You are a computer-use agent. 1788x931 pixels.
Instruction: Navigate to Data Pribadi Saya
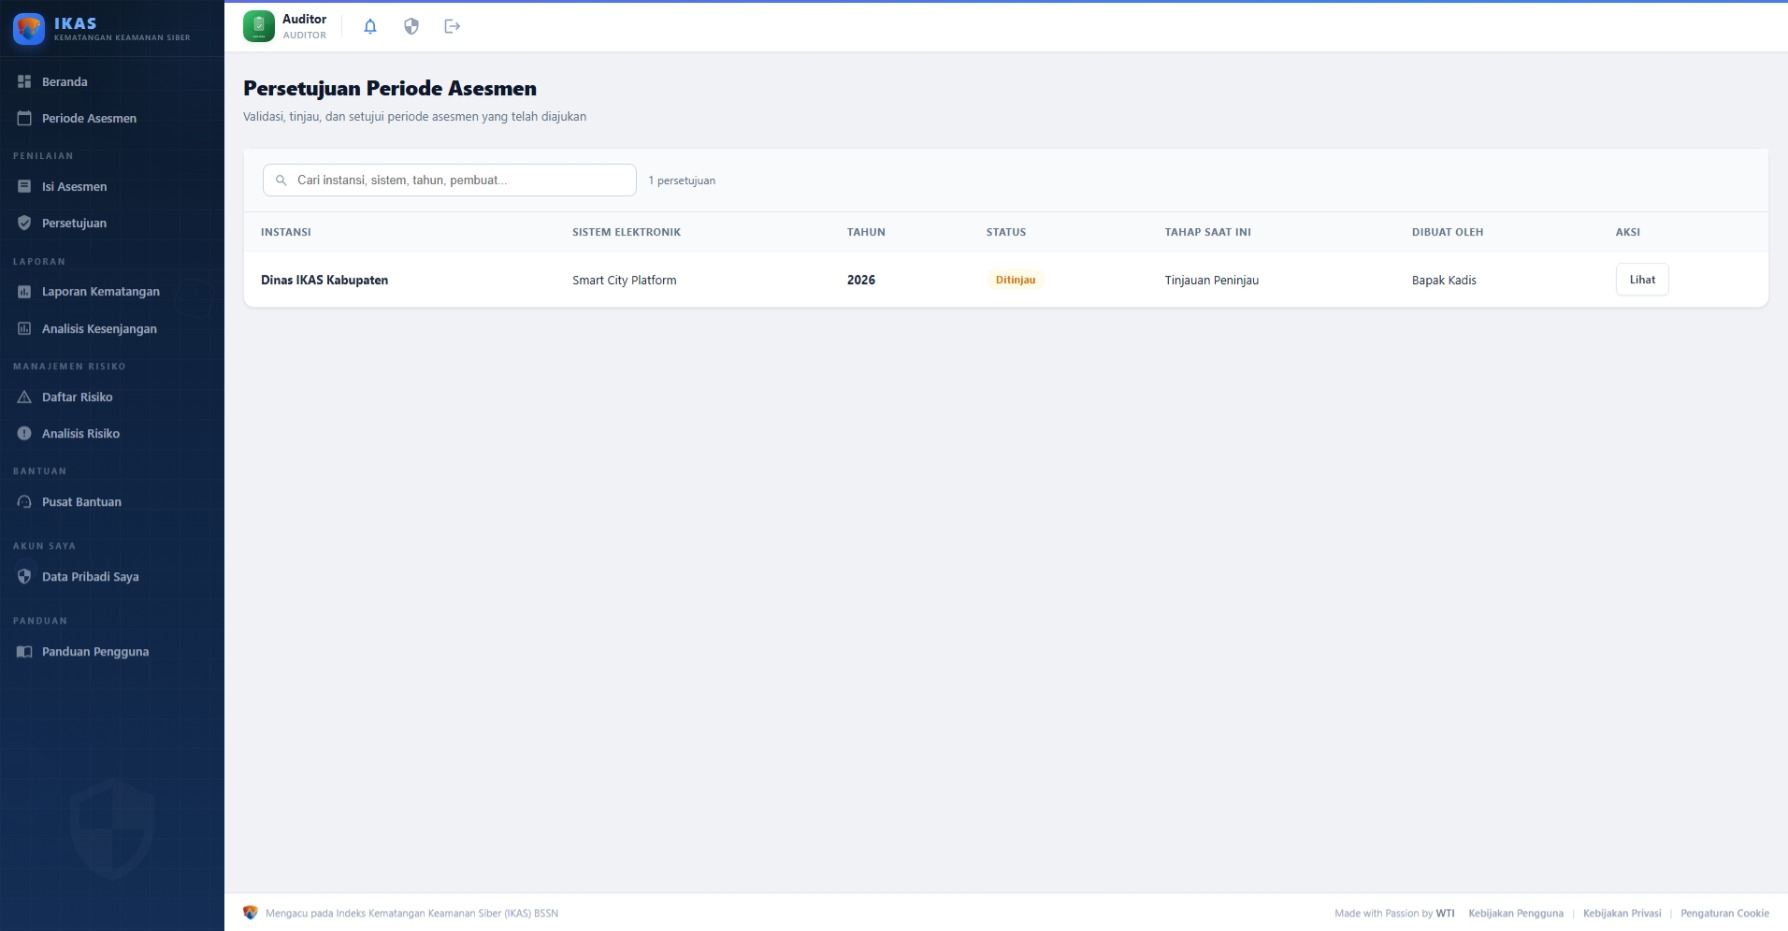[x=90, y=577]
